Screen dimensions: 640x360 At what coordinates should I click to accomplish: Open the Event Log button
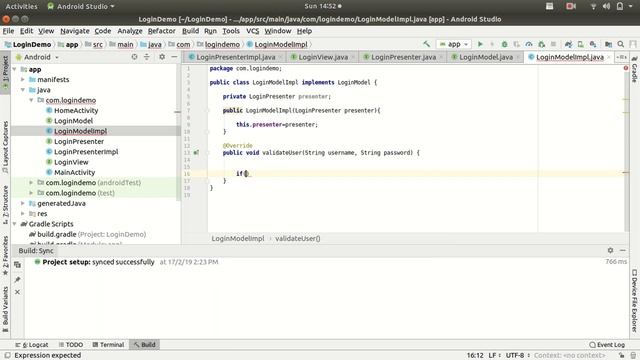tap(607, 344)
